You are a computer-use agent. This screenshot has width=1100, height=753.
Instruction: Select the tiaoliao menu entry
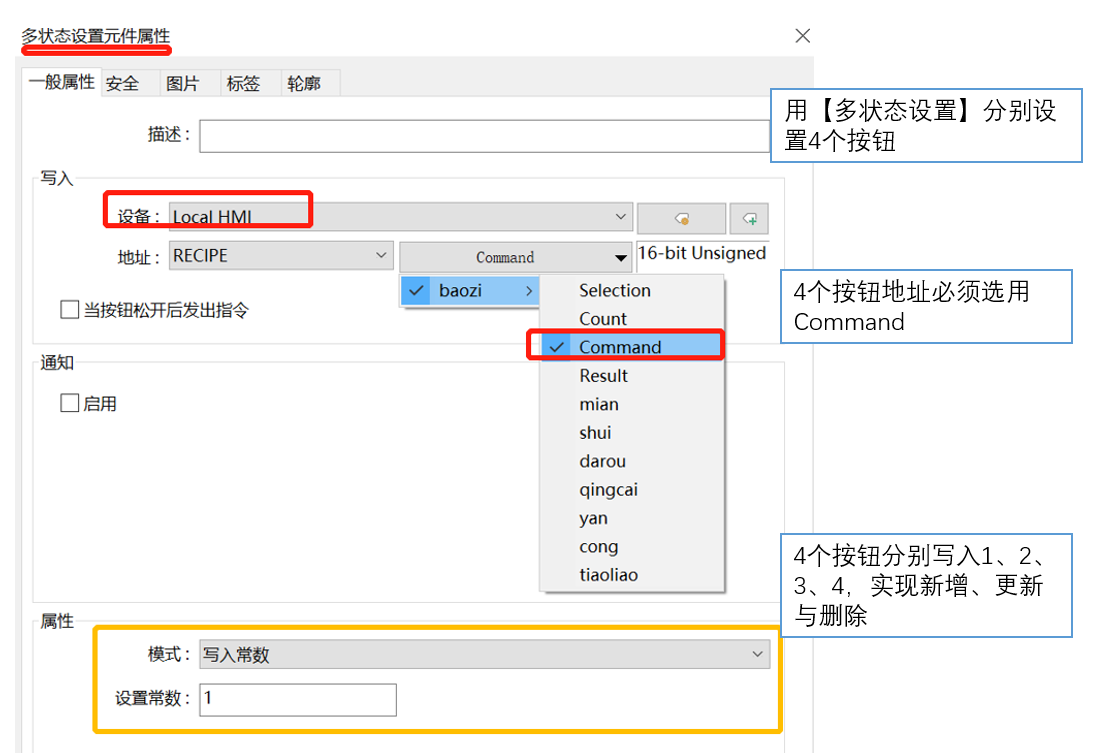coord(608,575)
